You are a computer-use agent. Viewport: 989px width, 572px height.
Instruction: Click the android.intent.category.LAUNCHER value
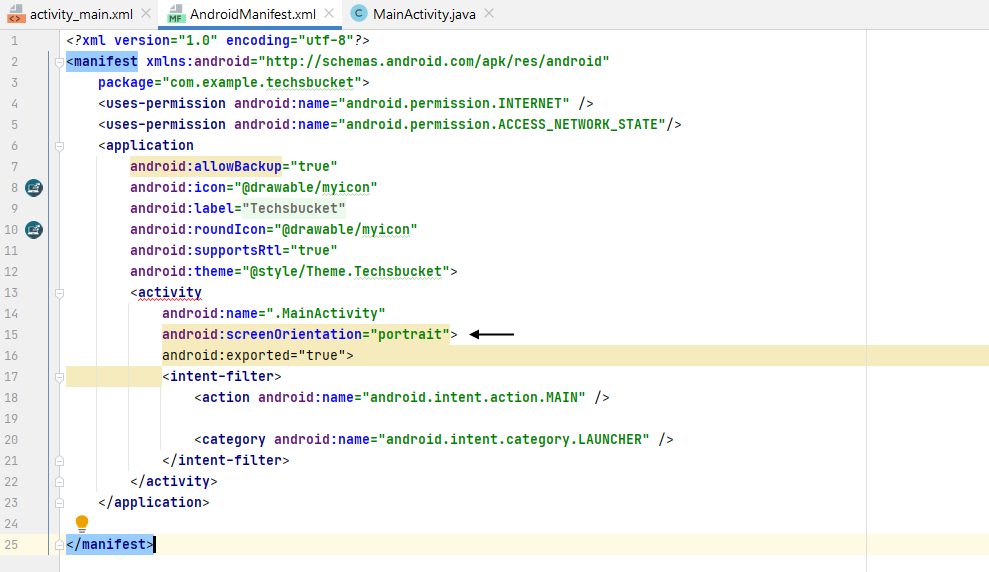point(514,440)
